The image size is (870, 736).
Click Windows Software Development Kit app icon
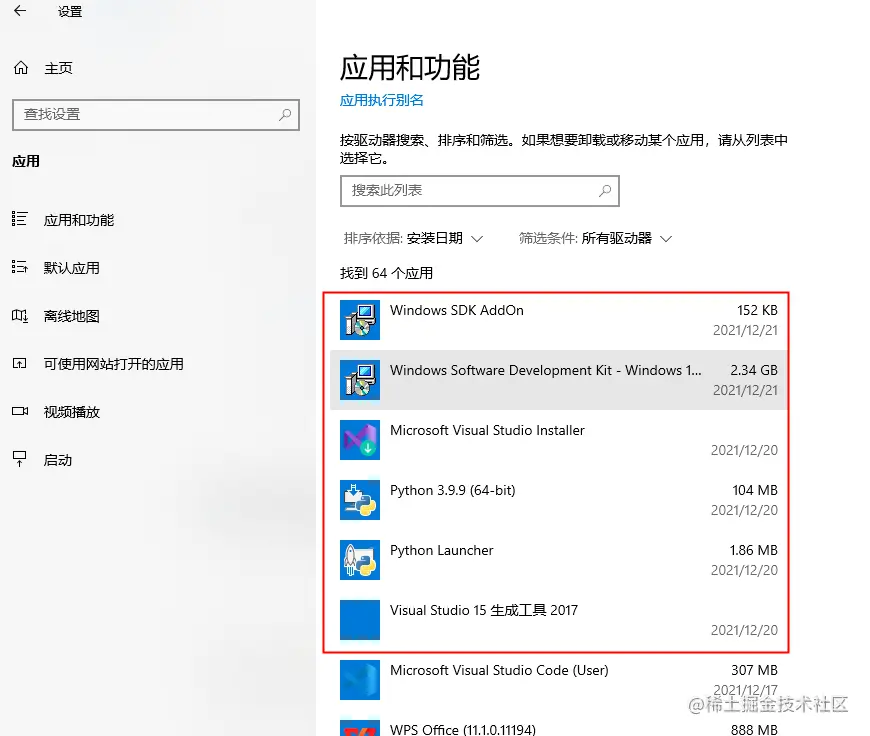click(360, 380)
